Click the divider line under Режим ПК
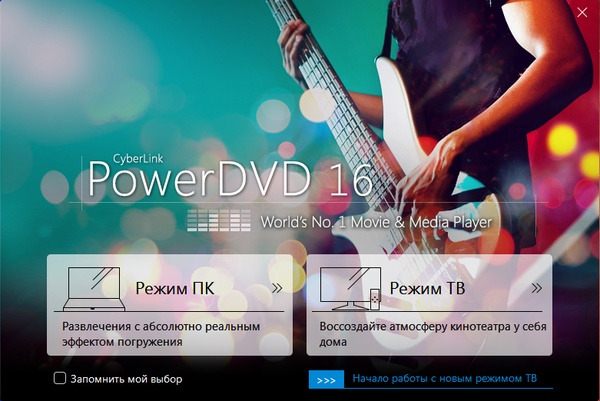600x401 pixels. [x=170, y=311]
